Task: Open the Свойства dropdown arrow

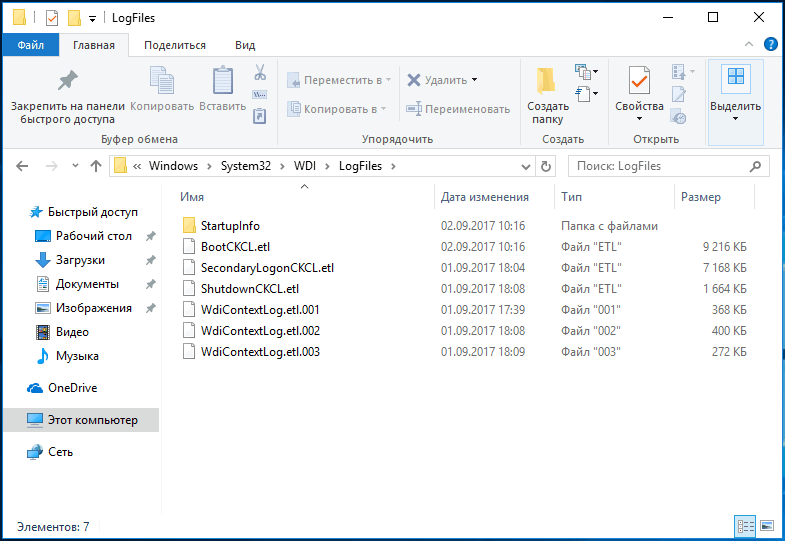Action: (639, 119)
